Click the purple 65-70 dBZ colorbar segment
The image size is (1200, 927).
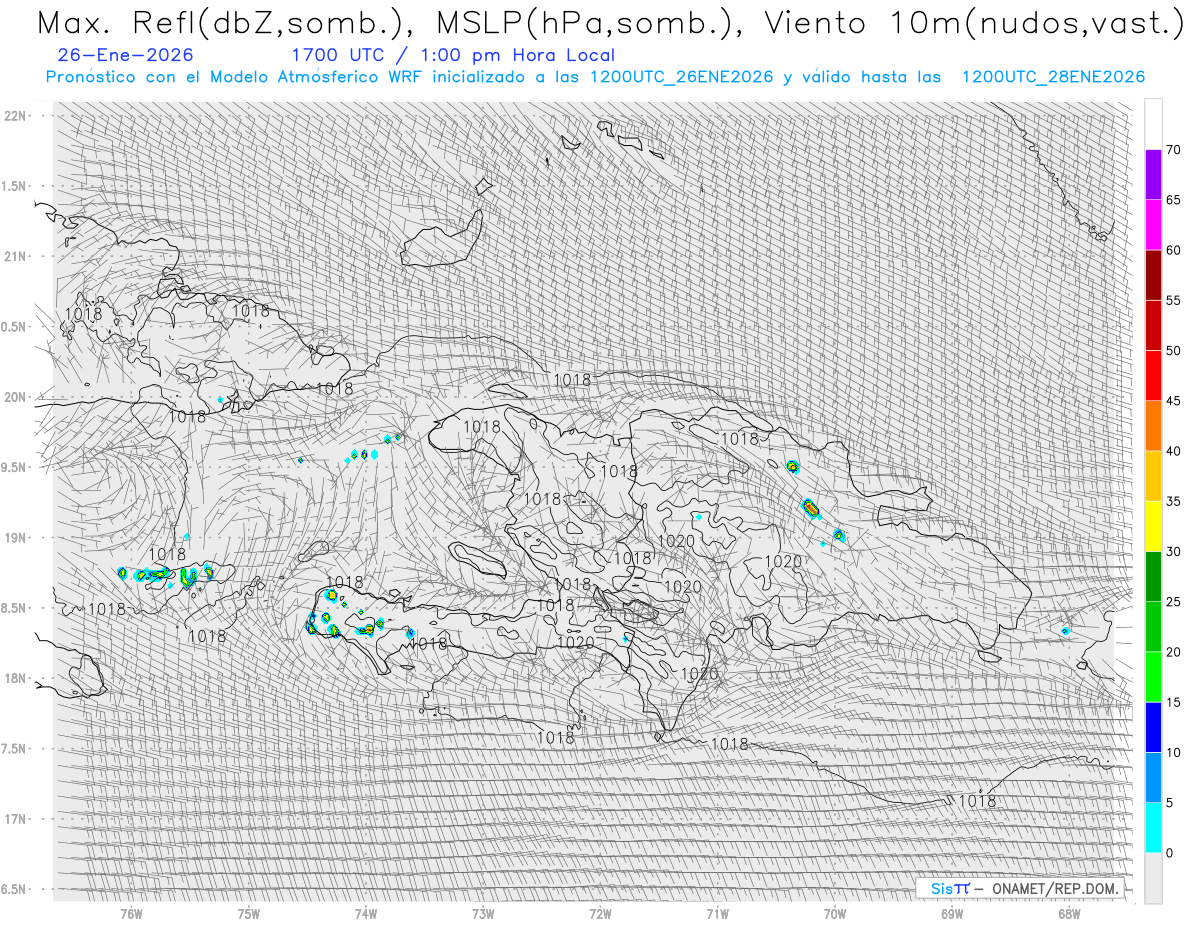1153,174
